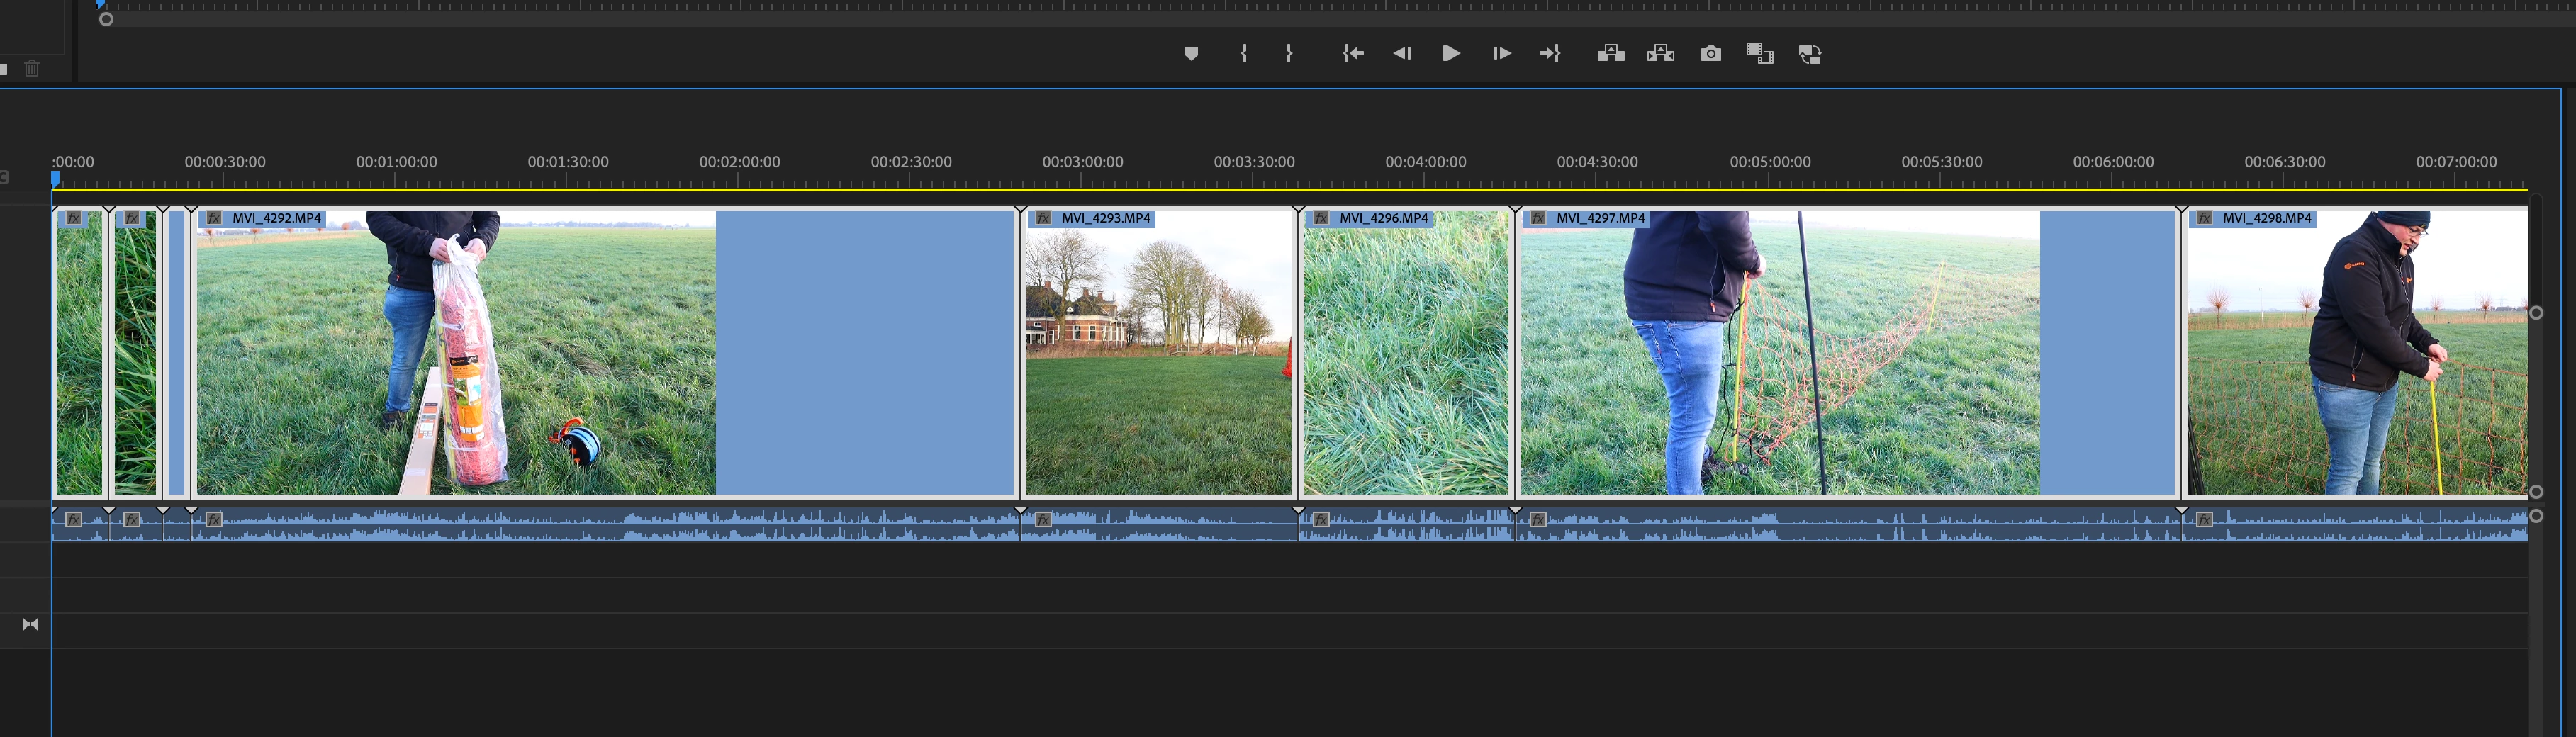Click the Toggle Proxies icon
Screen dimensions: 2576x737
click(1810, 54)
